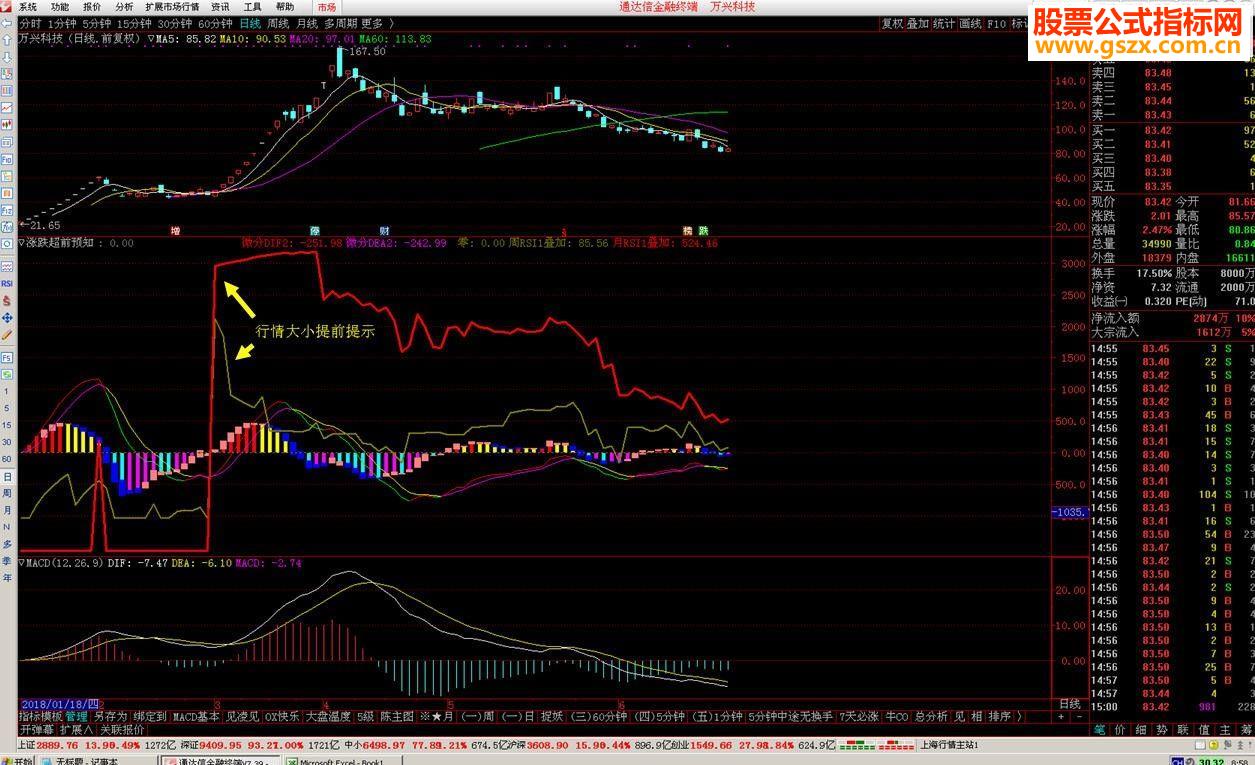1255x765 pixels.
Task: Switch chart to 周线 period
Action: (x=278, y=24)
